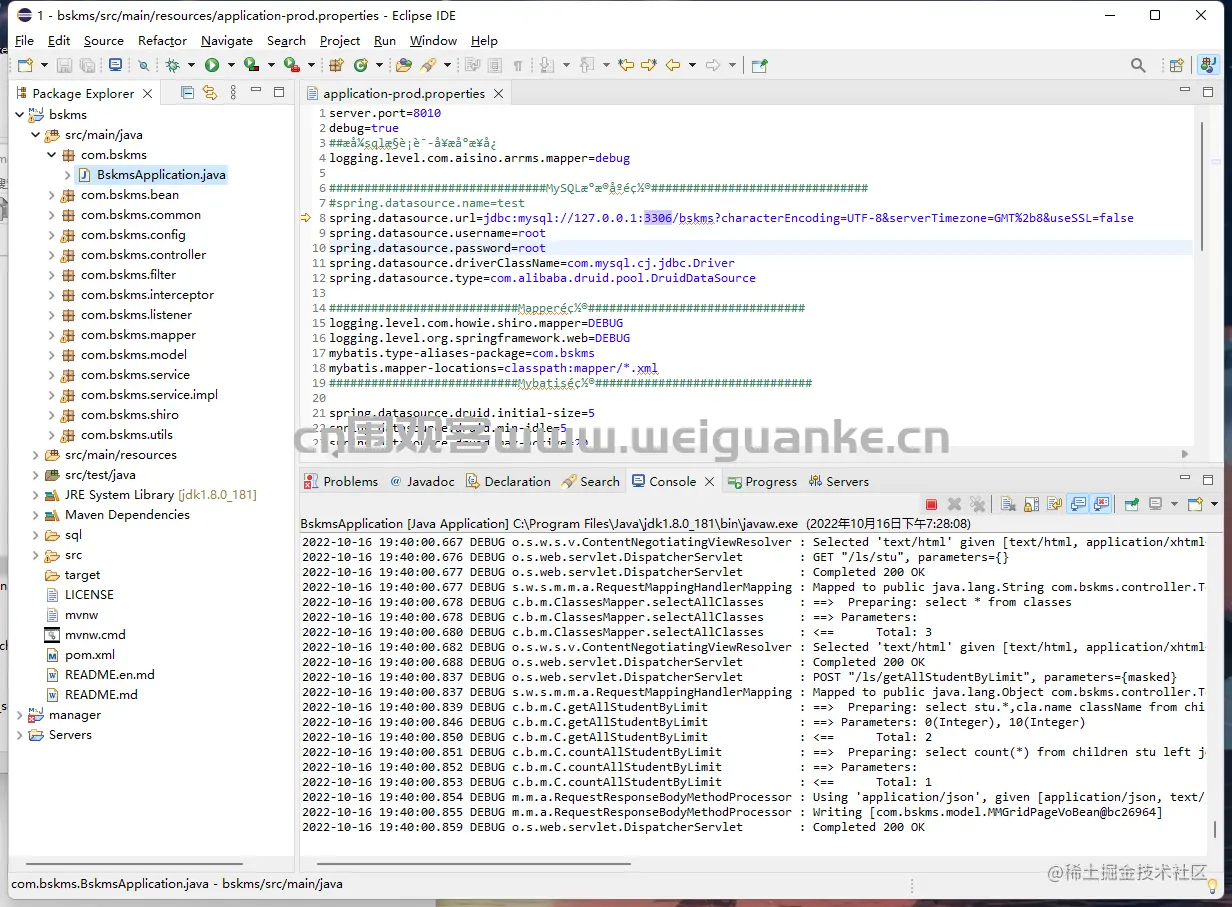1232x907 pixels.
Task: Open the terminal icon in toolbar
Action: (x=116, y=65)
